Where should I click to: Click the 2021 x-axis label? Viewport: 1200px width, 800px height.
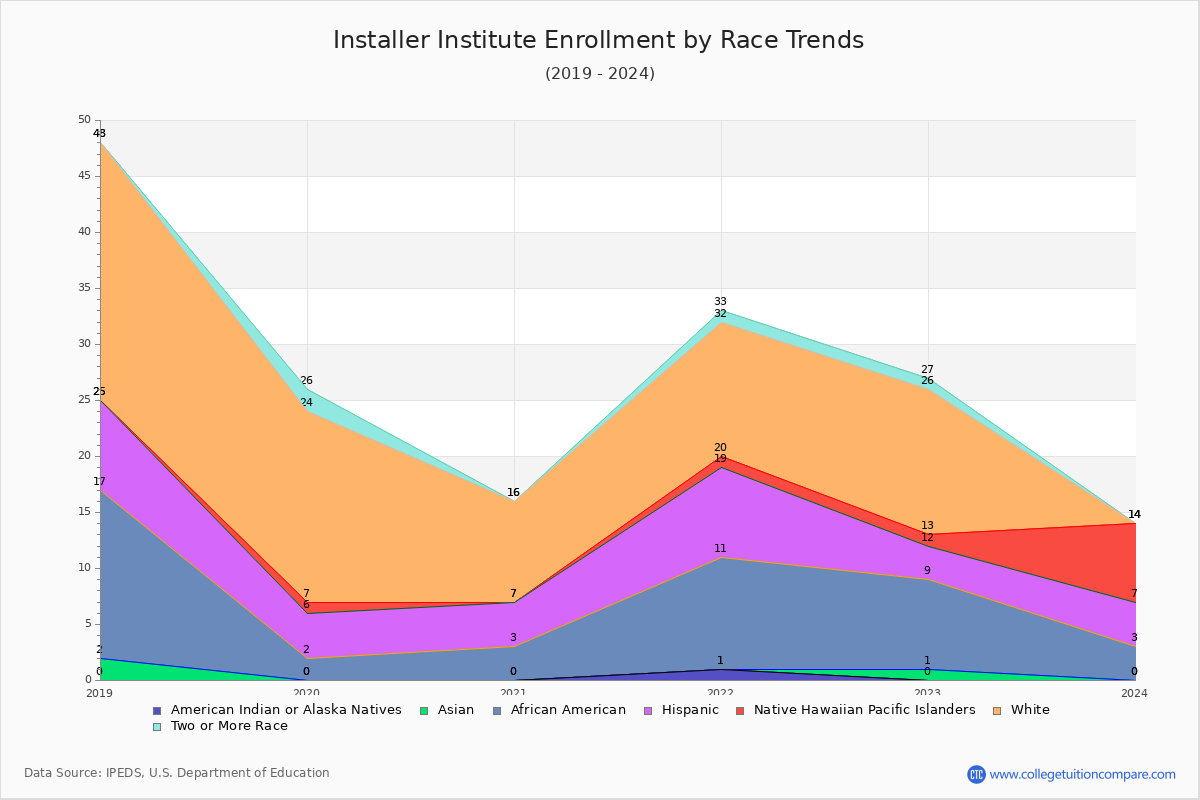(x=514, y=692)
